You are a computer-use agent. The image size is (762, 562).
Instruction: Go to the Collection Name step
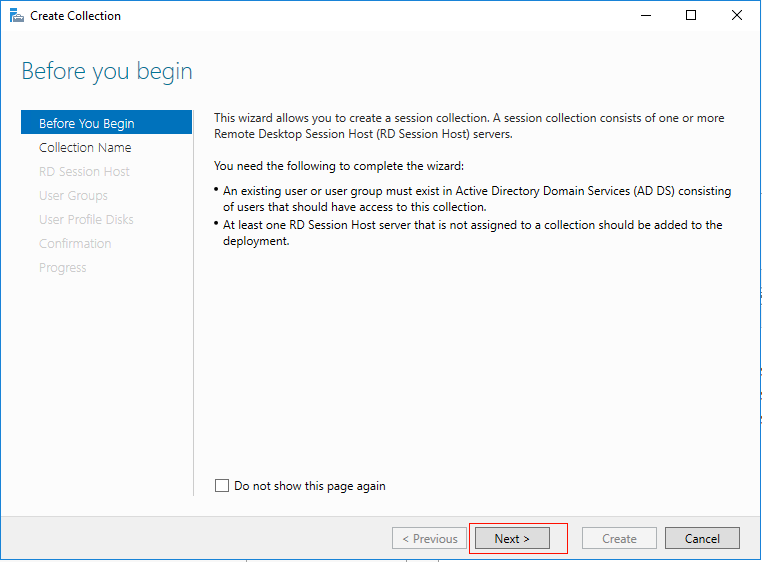pyautogui.click(x=85, y=147)
